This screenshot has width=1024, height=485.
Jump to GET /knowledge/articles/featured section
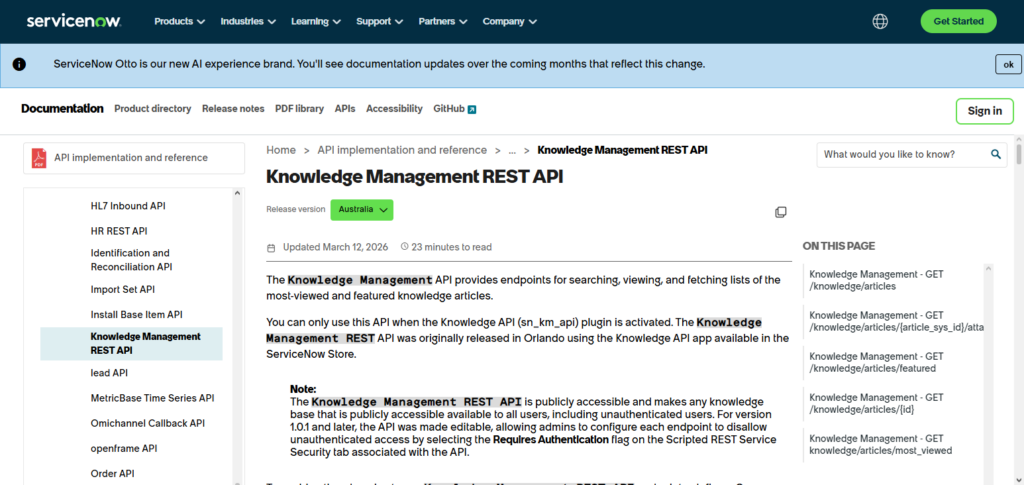[876, 362]
